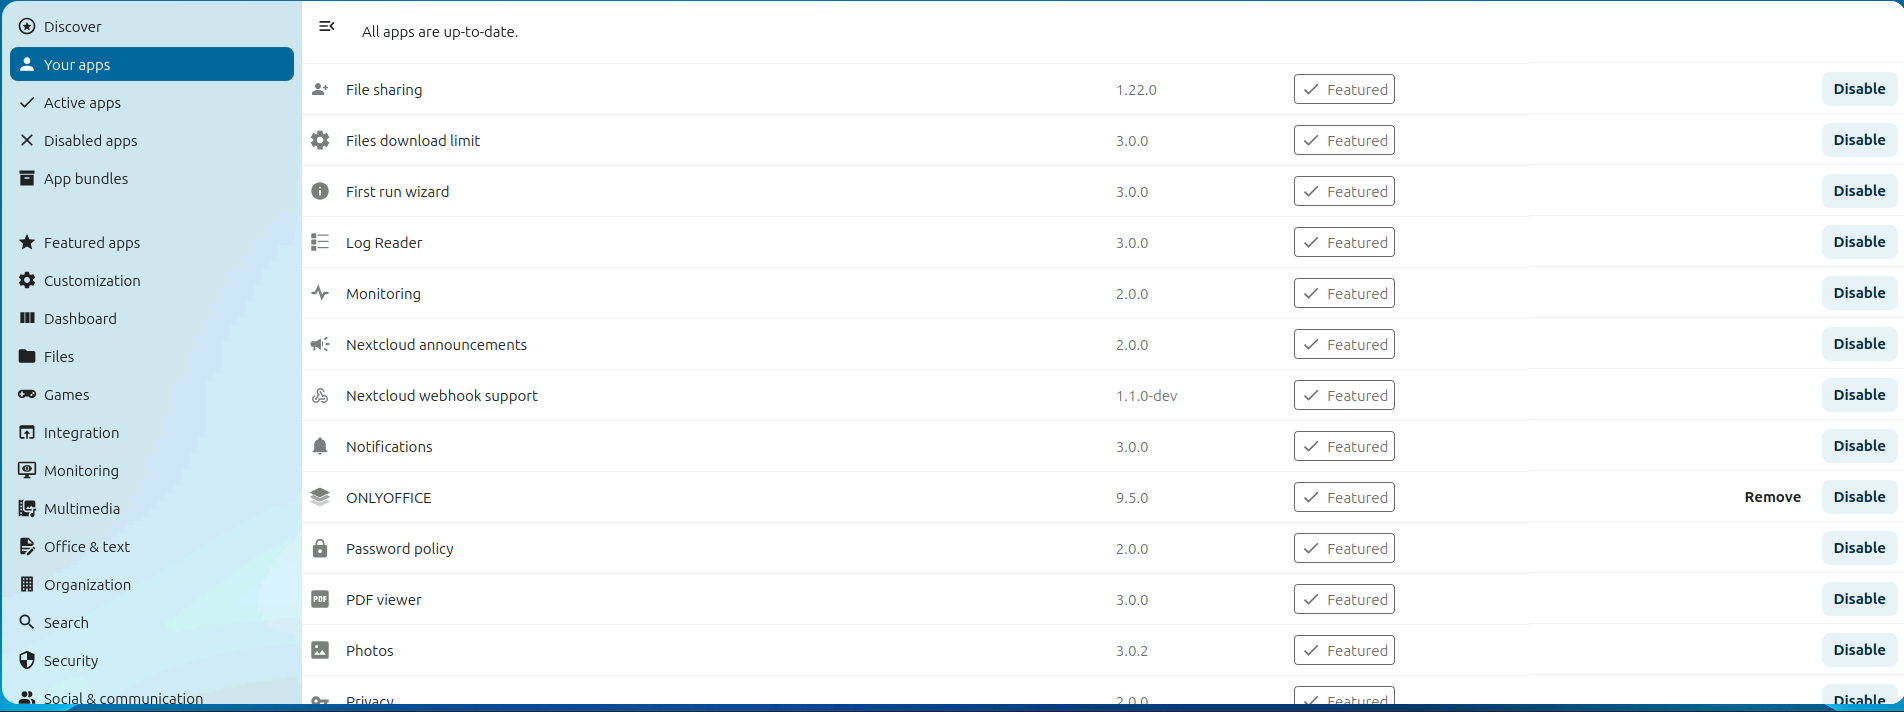Remove the ONLYOFFICE app
This screenshot has height=712, width=1904.
click(x=1772, y=497)
